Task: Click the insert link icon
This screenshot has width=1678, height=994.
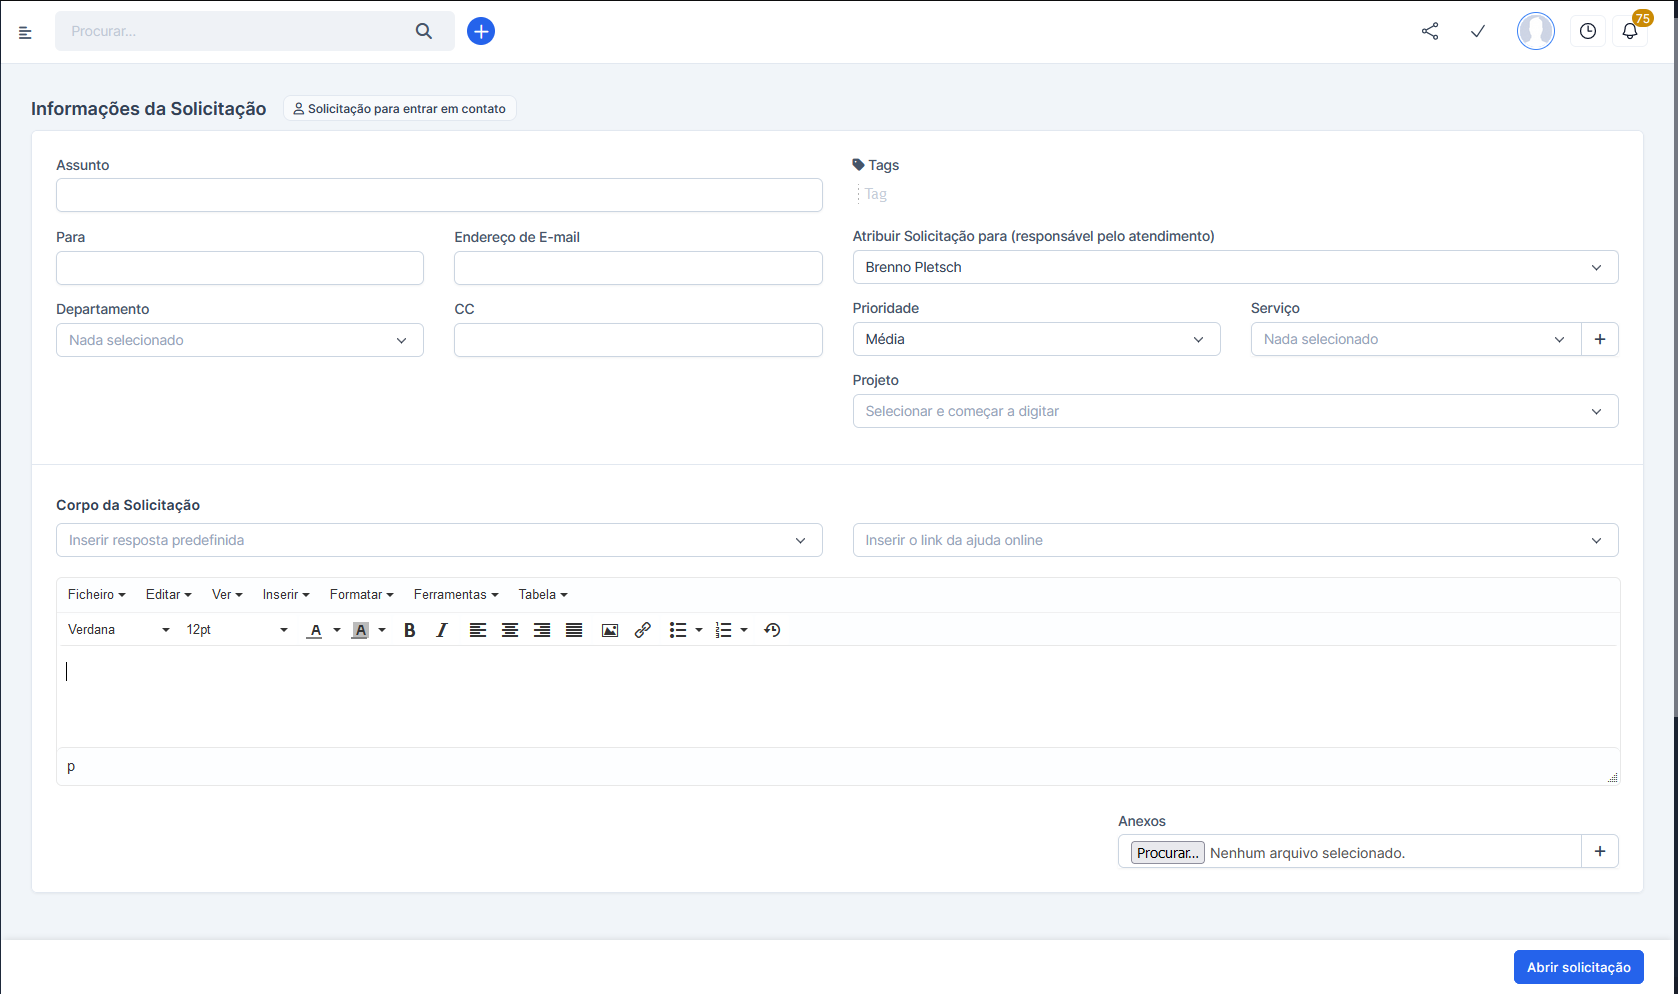Action: coord(643,630)
